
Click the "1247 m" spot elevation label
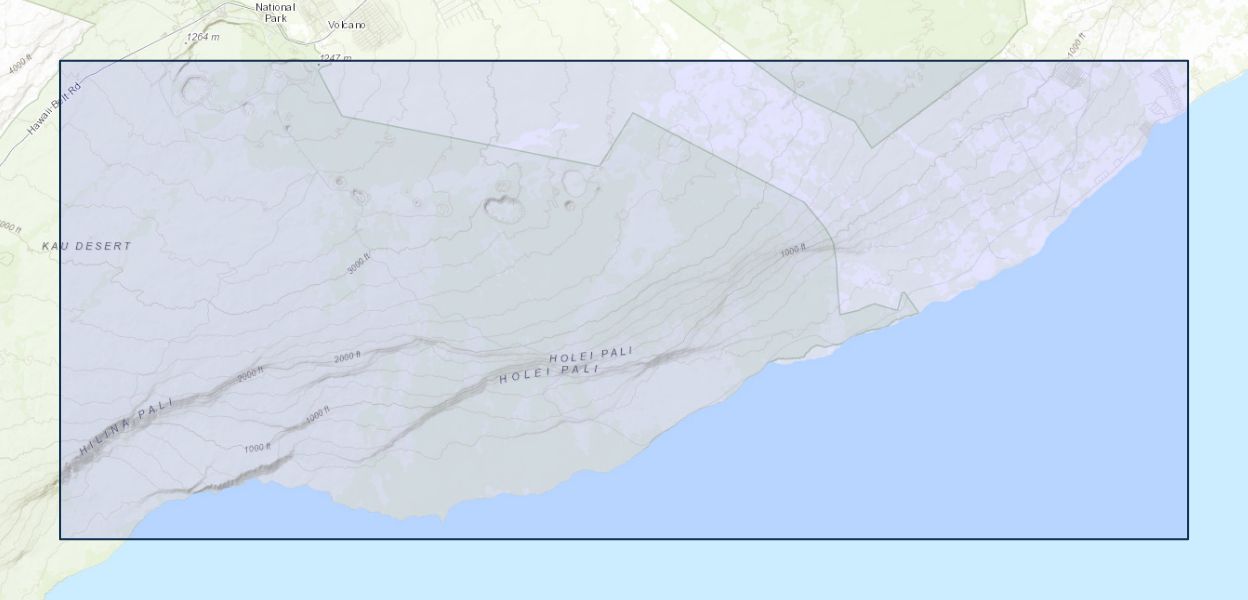335,59
